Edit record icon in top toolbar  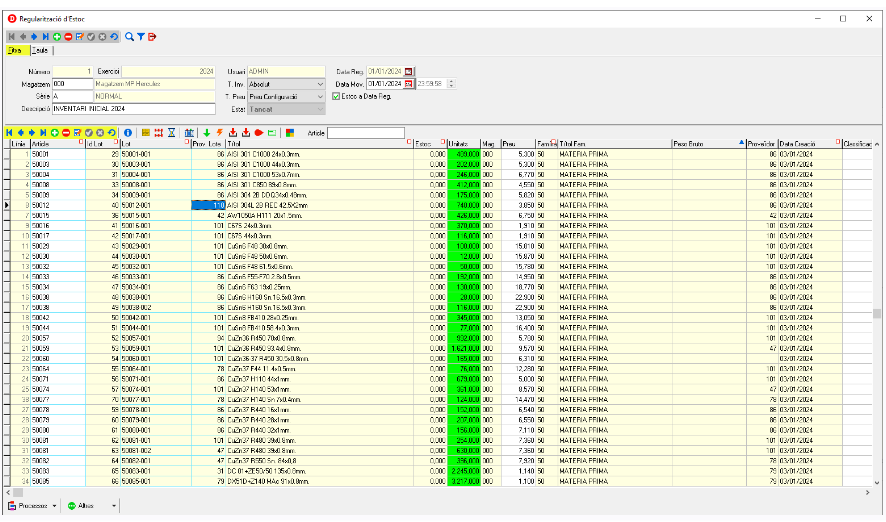79,37
